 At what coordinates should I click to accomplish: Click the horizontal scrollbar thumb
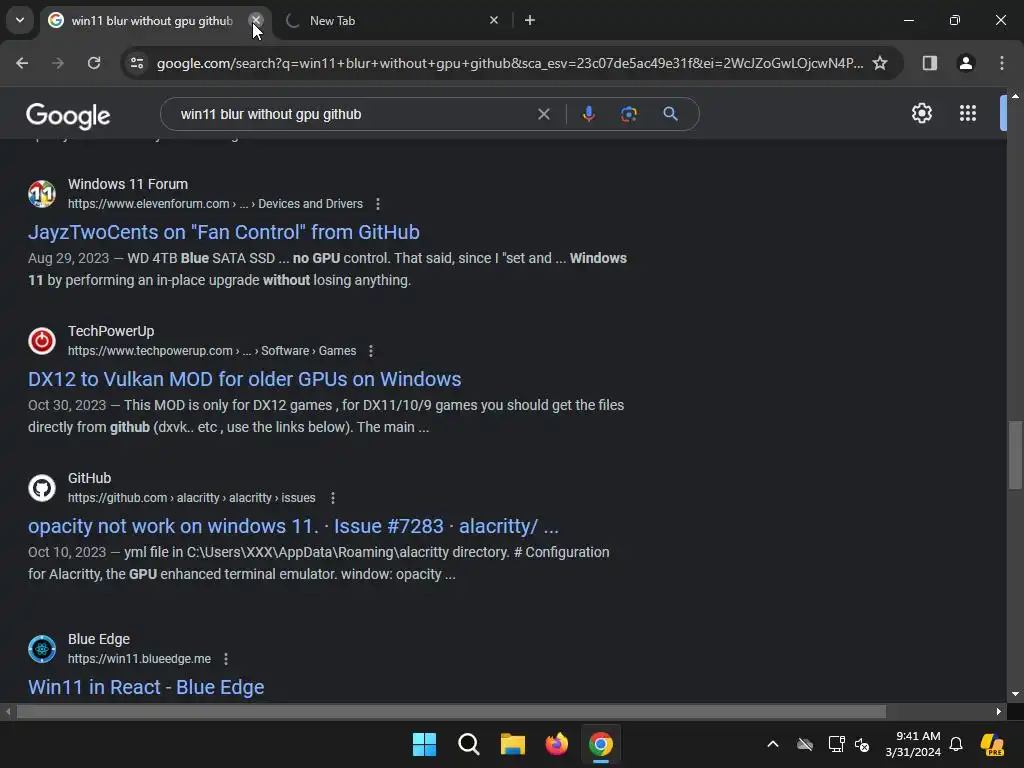tap(451, 711)
